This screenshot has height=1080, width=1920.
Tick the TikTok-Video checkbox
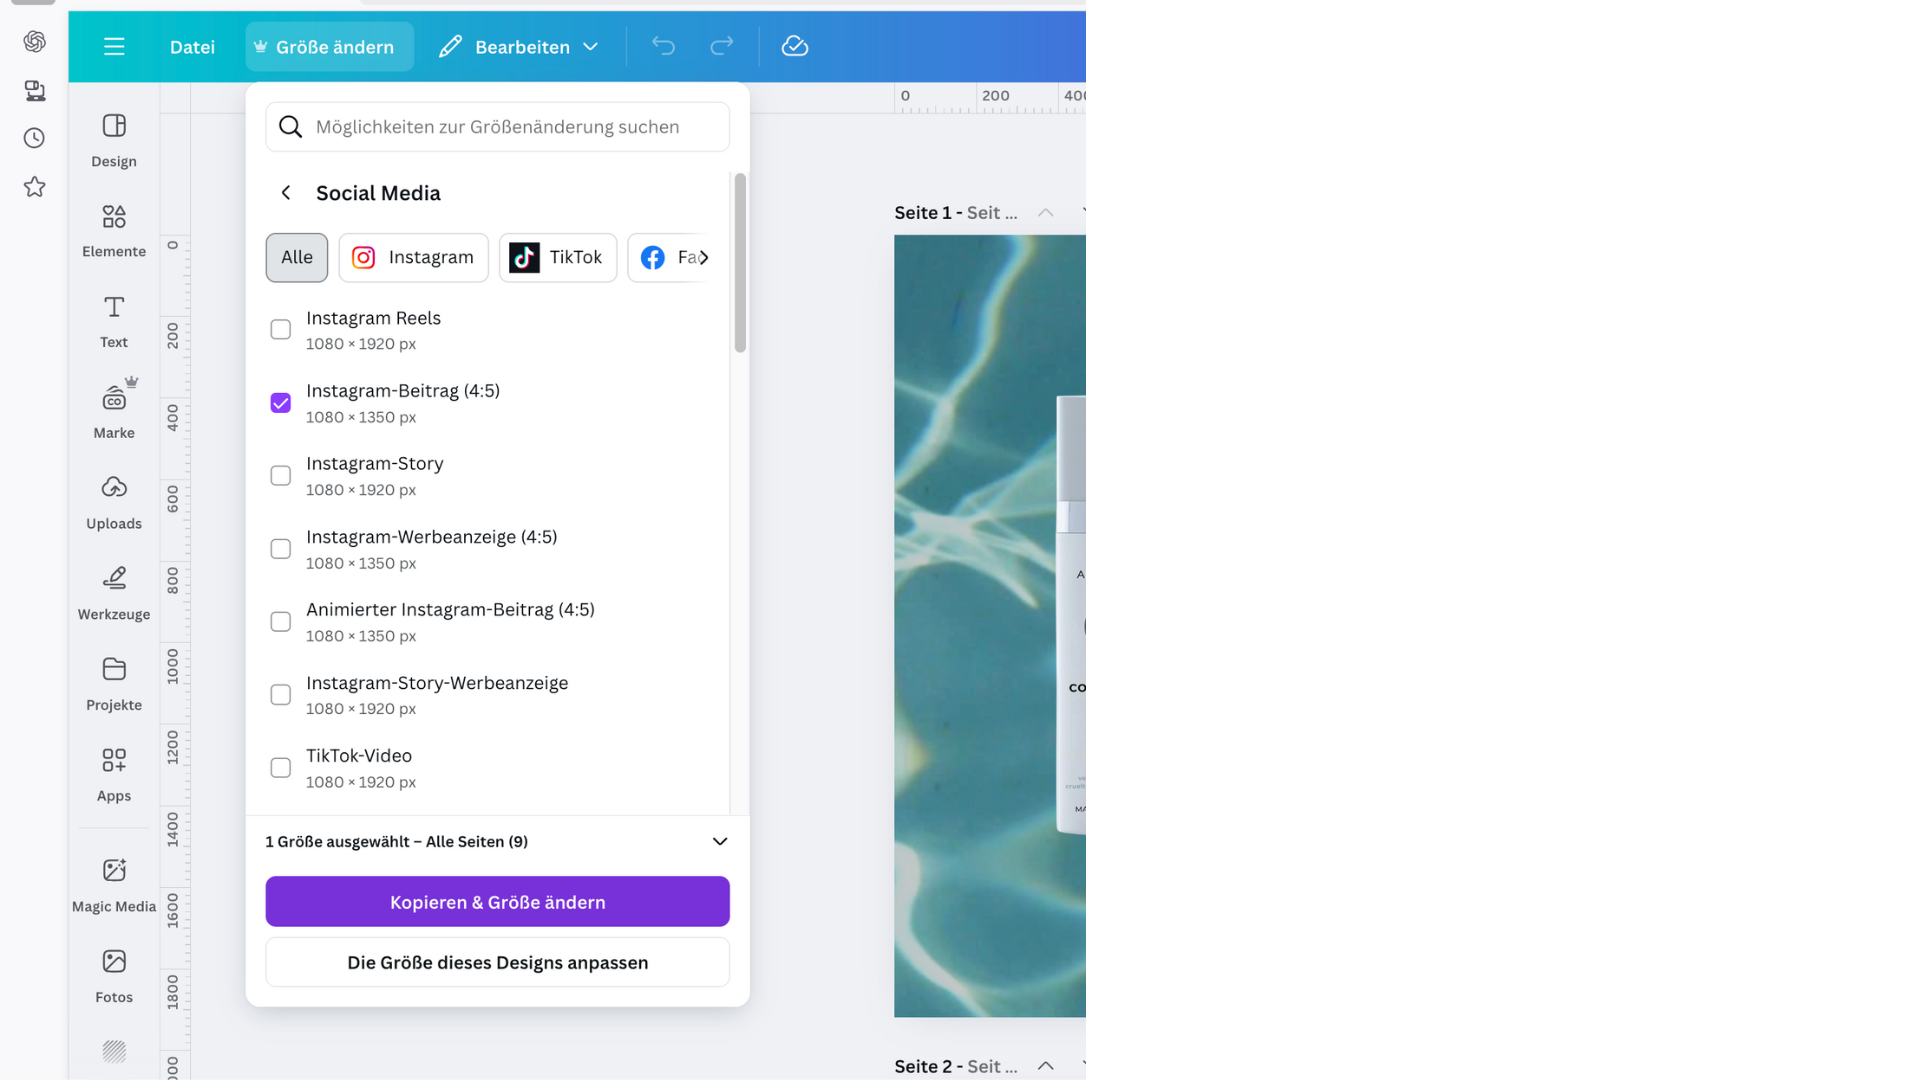click(281, 768)
